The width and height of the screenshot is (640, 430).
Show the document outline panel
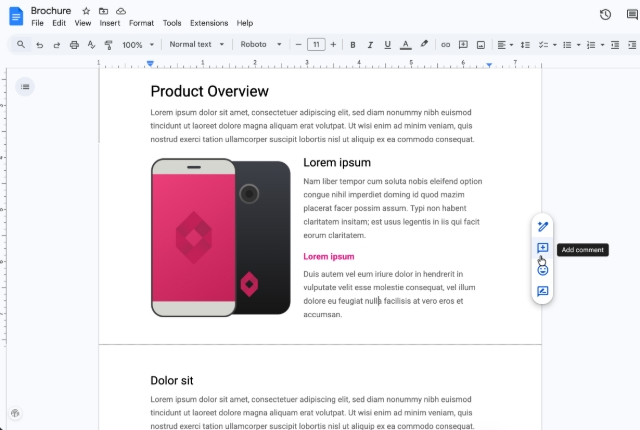click(25, 87)
